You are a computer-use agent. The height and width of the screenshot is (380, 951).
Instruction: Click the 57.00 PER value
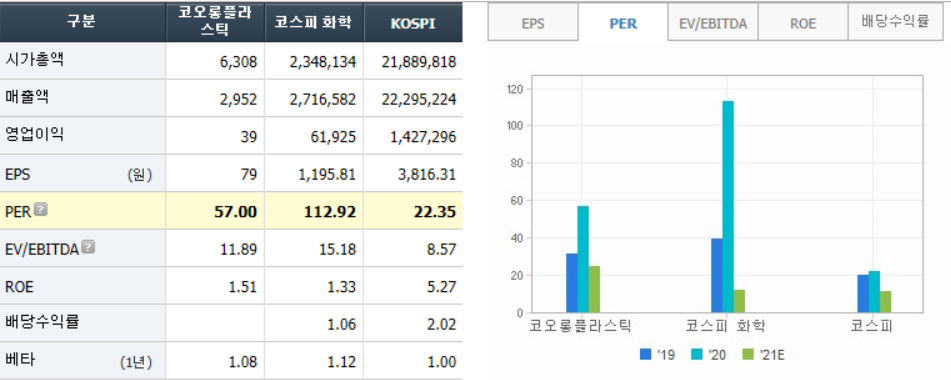237,212
